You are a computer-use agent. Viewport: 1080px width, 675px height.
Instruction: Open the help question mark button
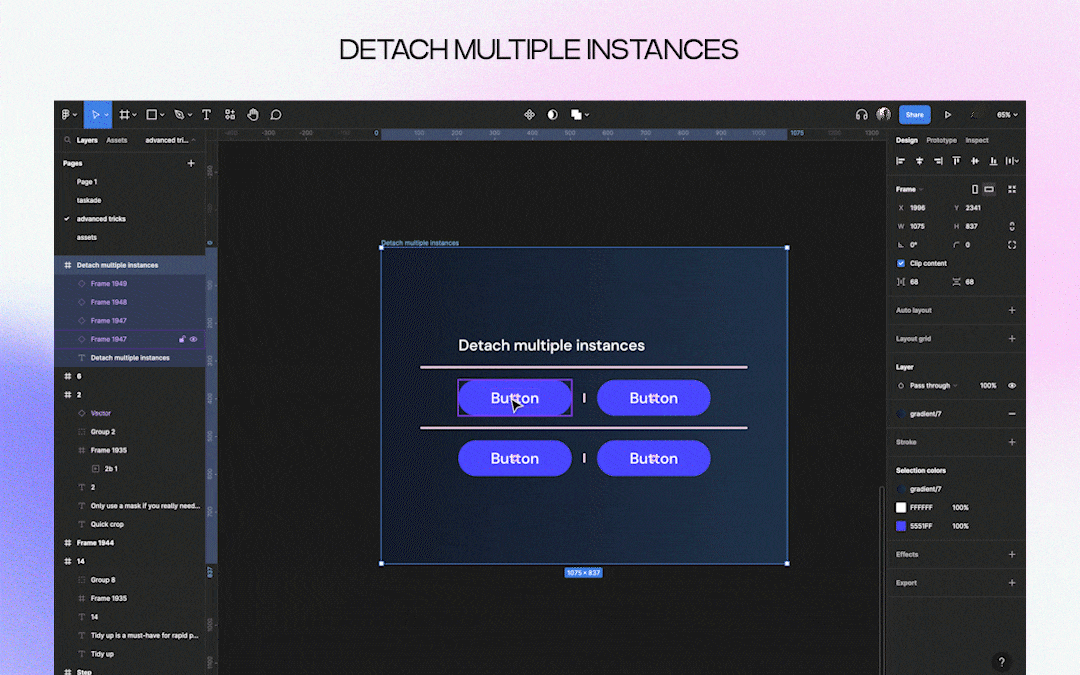coord(1001,662)
